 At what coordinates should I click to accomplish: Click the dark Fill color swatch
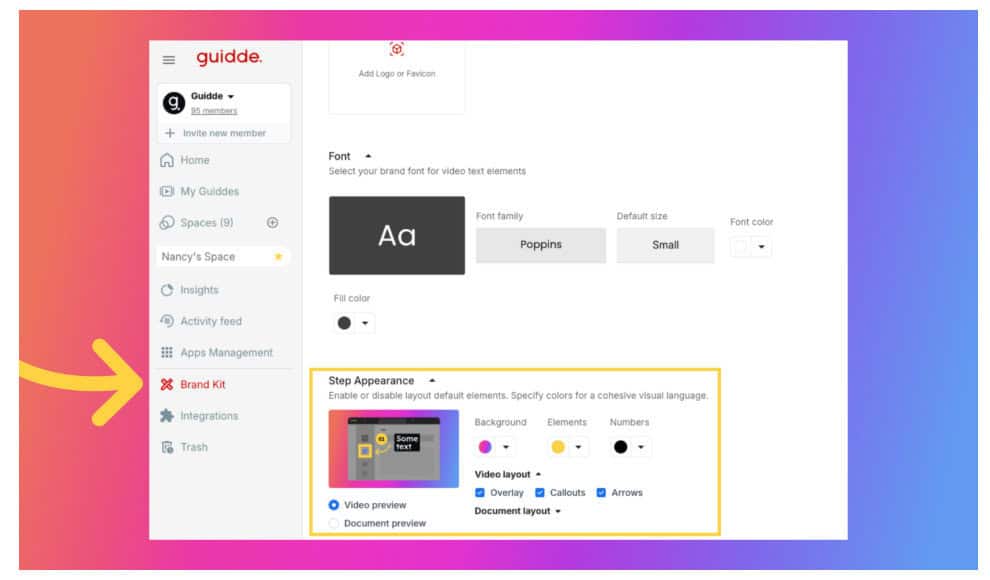[x=344, y=323]
